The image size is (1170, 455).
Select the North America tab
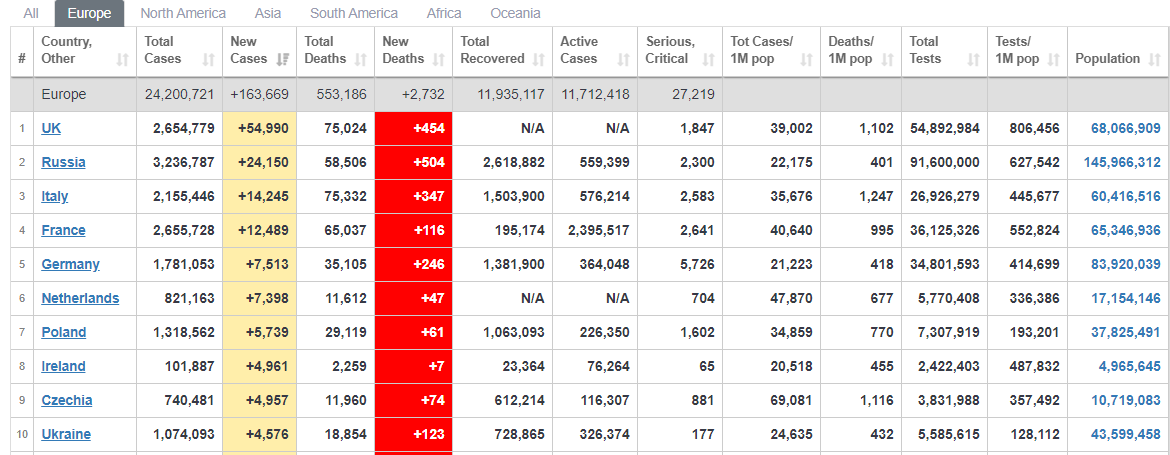tap(183, 13)
